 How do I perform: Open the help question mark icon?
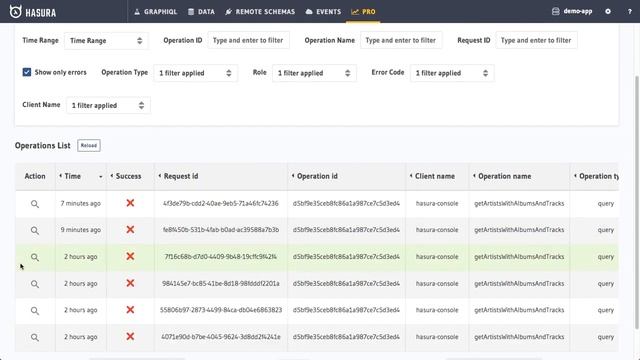[629, 11]
